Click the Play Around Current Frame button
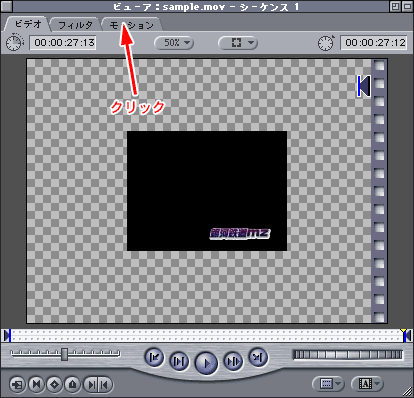This screenshot has width=414, height=398. click(233, 361)
